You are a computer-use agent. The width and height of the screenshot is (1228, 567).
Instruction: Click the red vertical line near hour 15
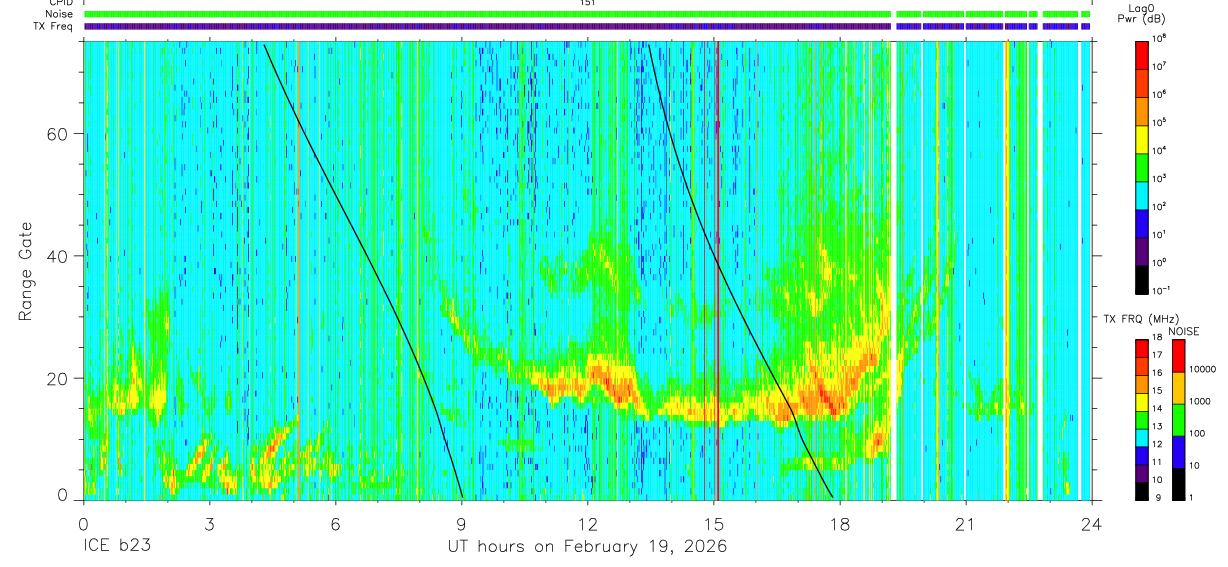point(717,270)
